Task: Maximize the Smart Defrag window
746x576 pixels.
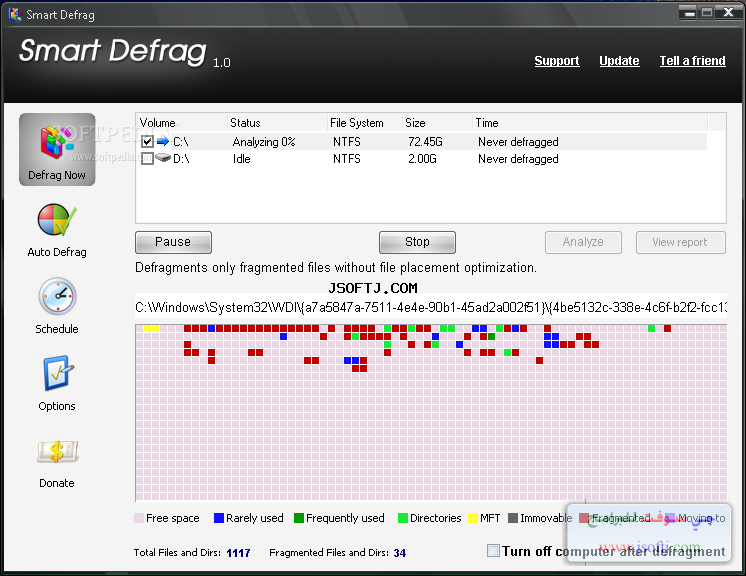Action: (707, 13)
